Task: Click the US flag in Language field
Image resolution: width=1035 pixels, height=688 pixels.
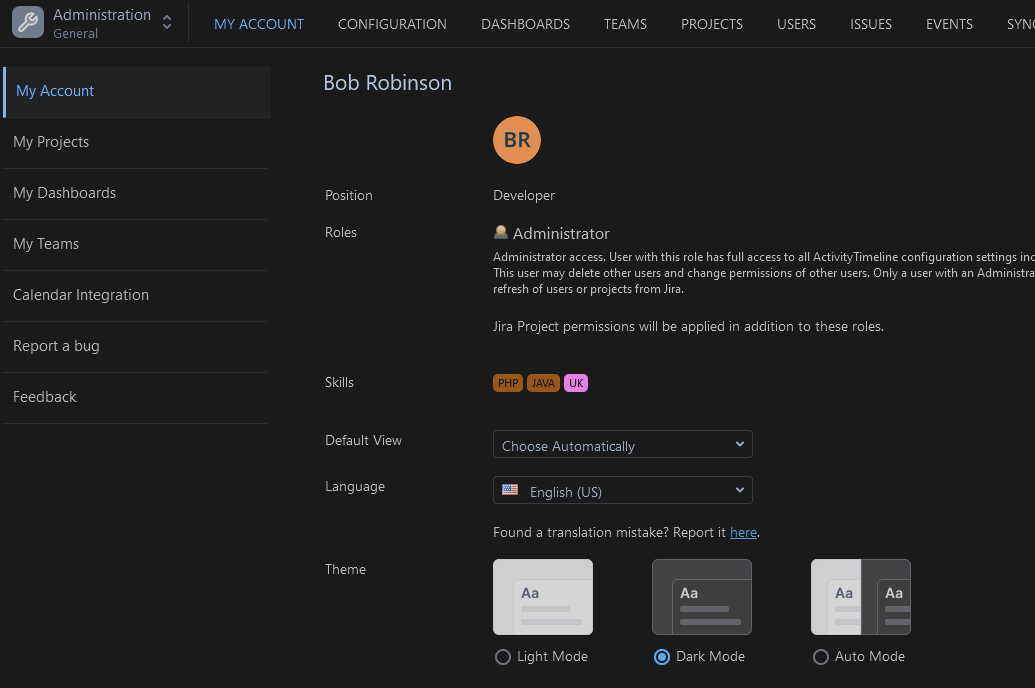Action: [510, 491]
